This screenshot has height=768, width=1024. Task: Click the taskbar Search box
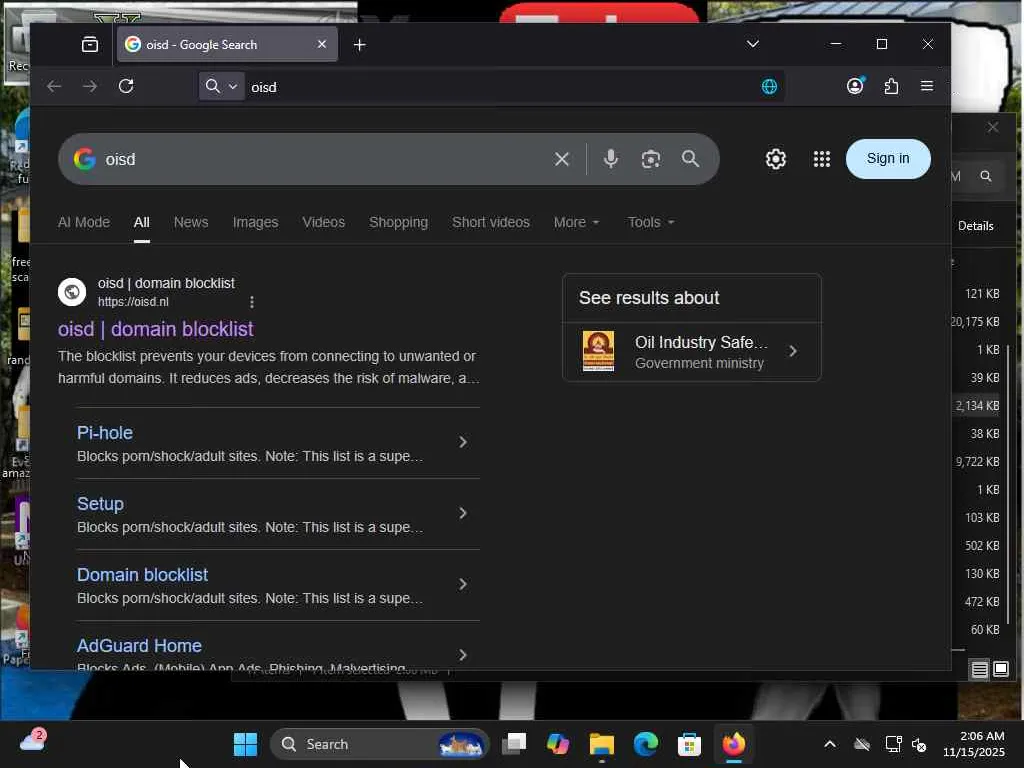point(380,744)
